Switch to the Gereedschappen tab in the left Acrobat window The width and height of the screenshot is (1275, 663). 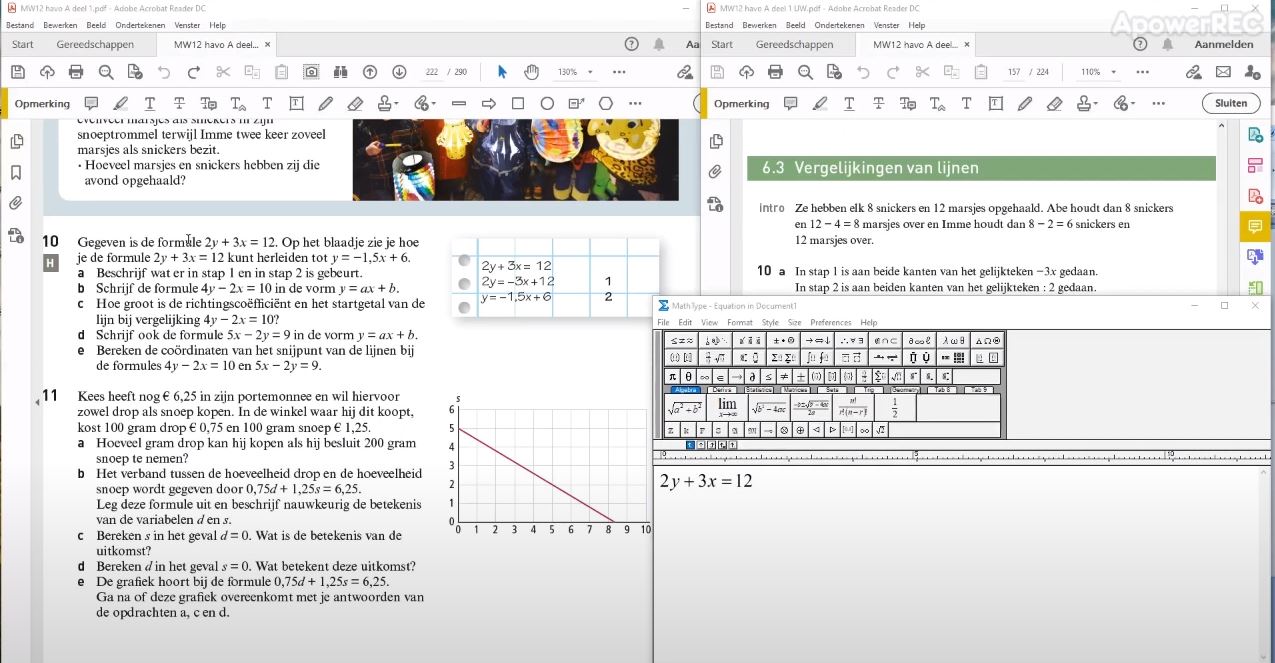(95, 44)
